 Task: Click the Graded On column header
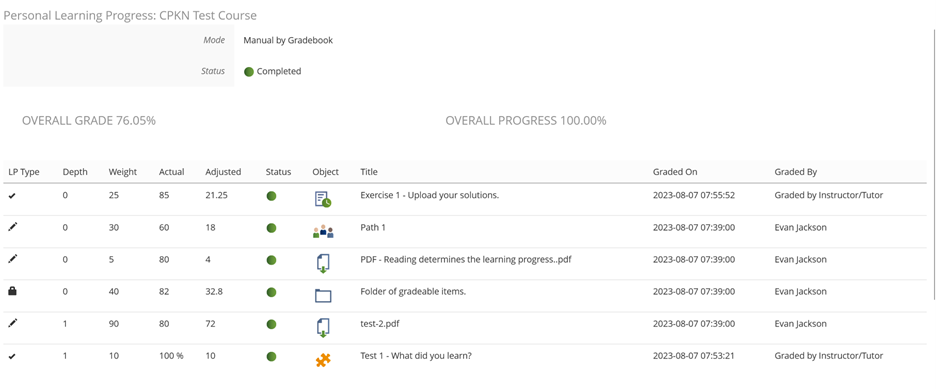[675, 172]
